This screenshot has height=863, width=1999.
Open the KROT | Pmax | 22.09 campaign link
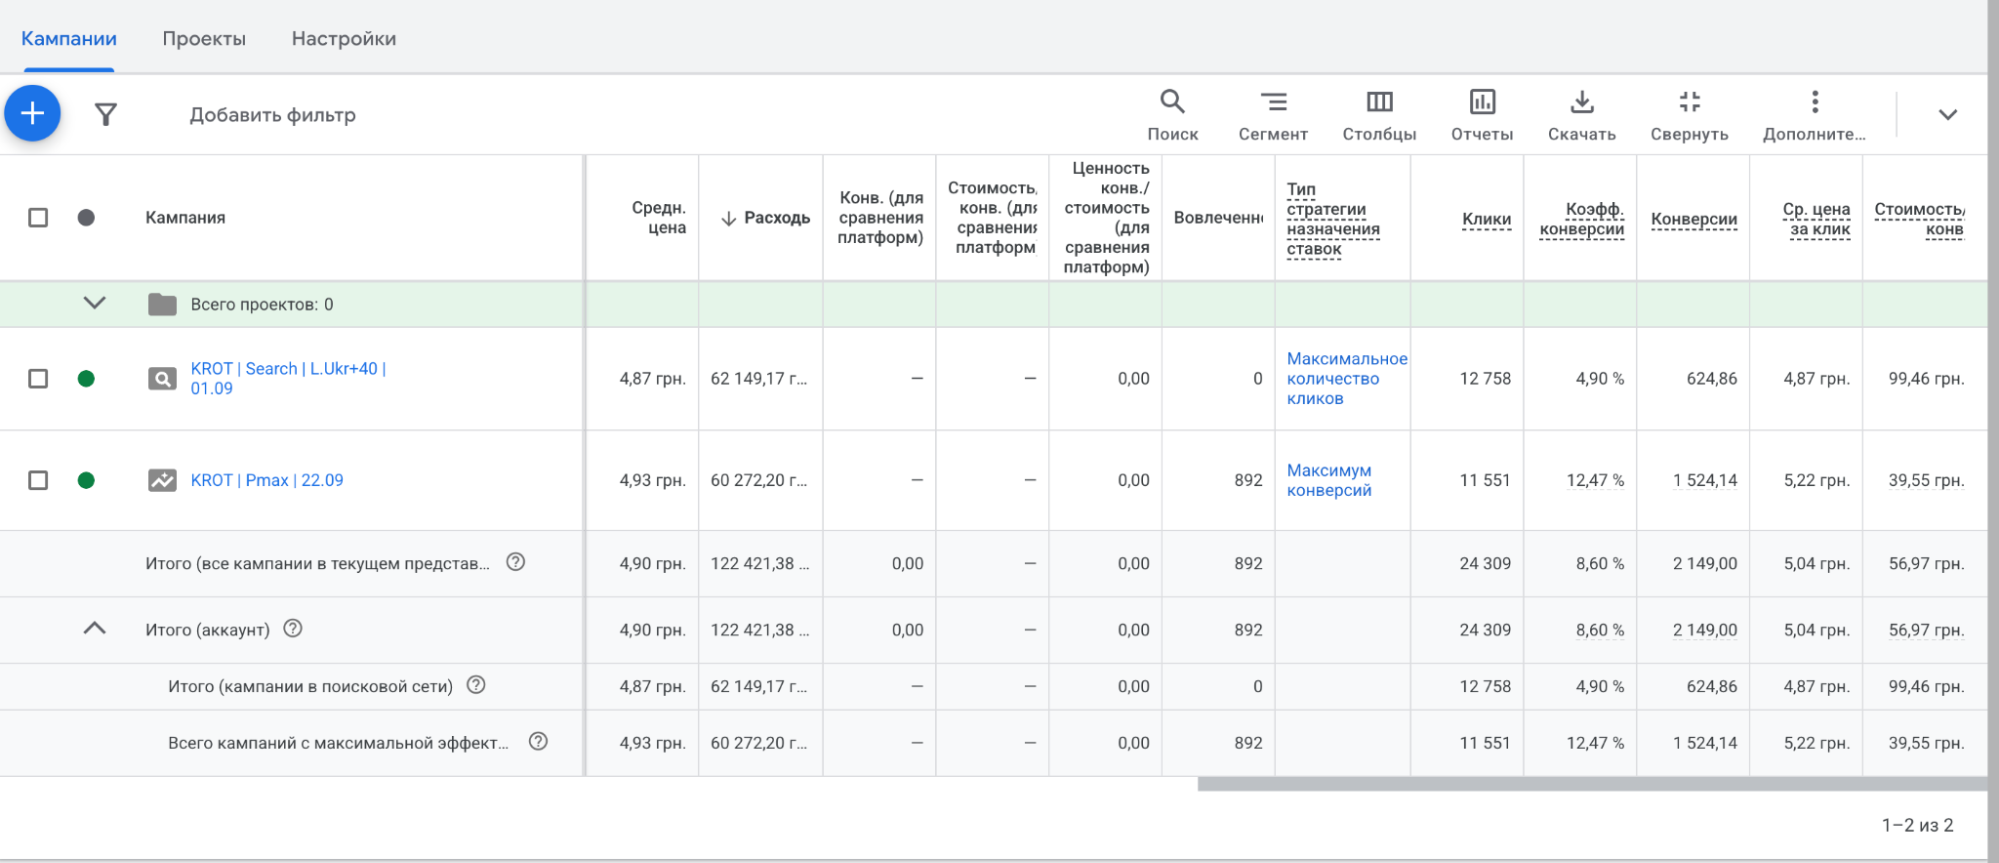[x=266, y=481]
